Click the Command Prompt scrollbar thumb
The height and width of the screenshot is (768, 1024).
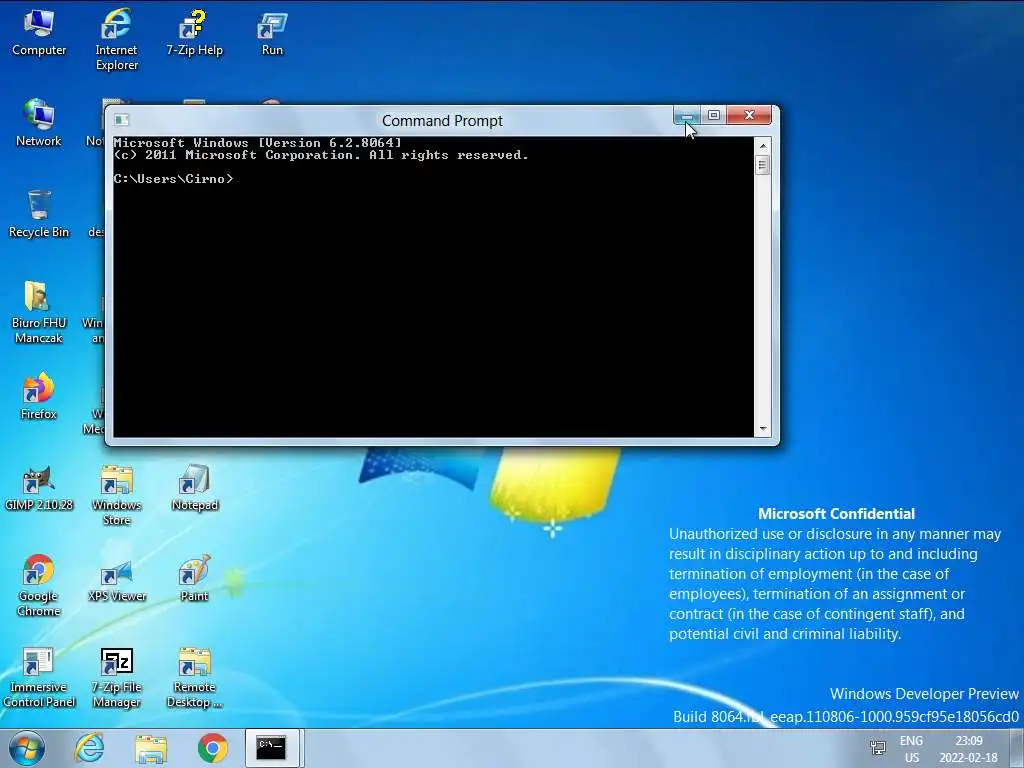(x=762, y=165)
